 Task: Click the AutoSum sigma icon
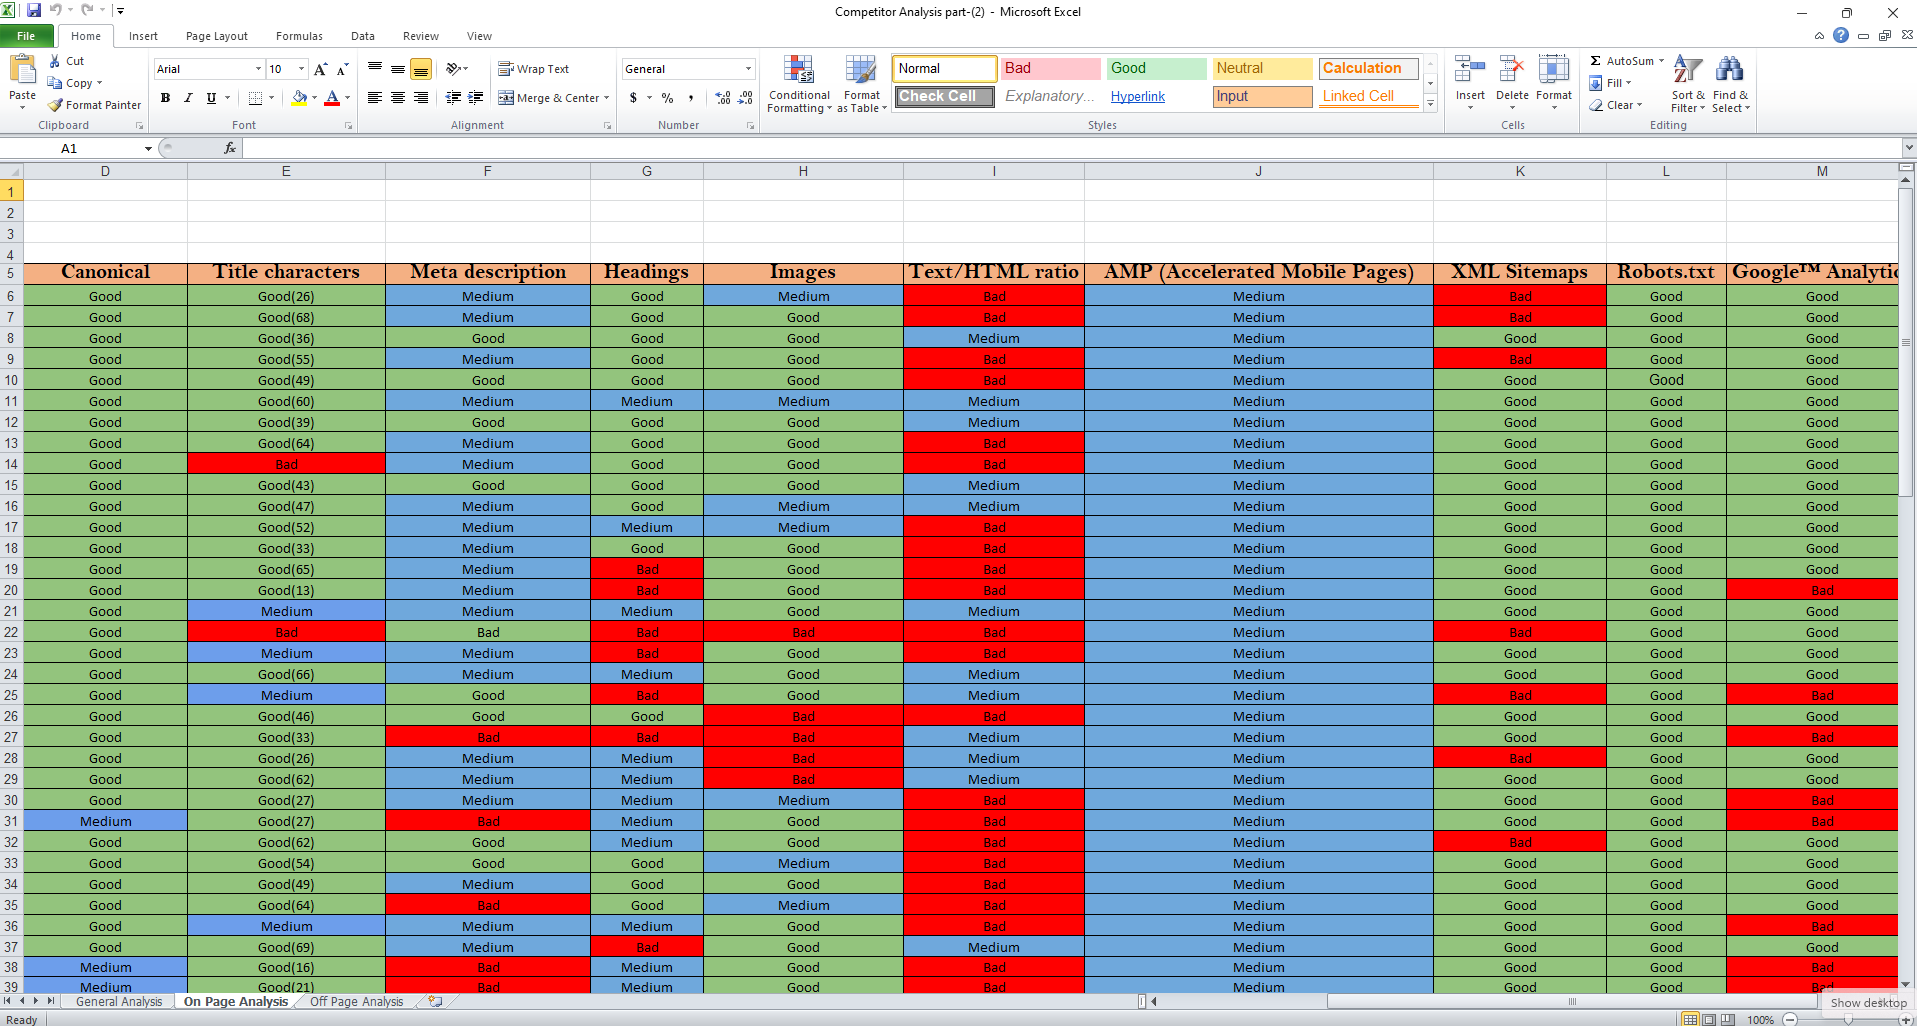[x=1596, y=61]
